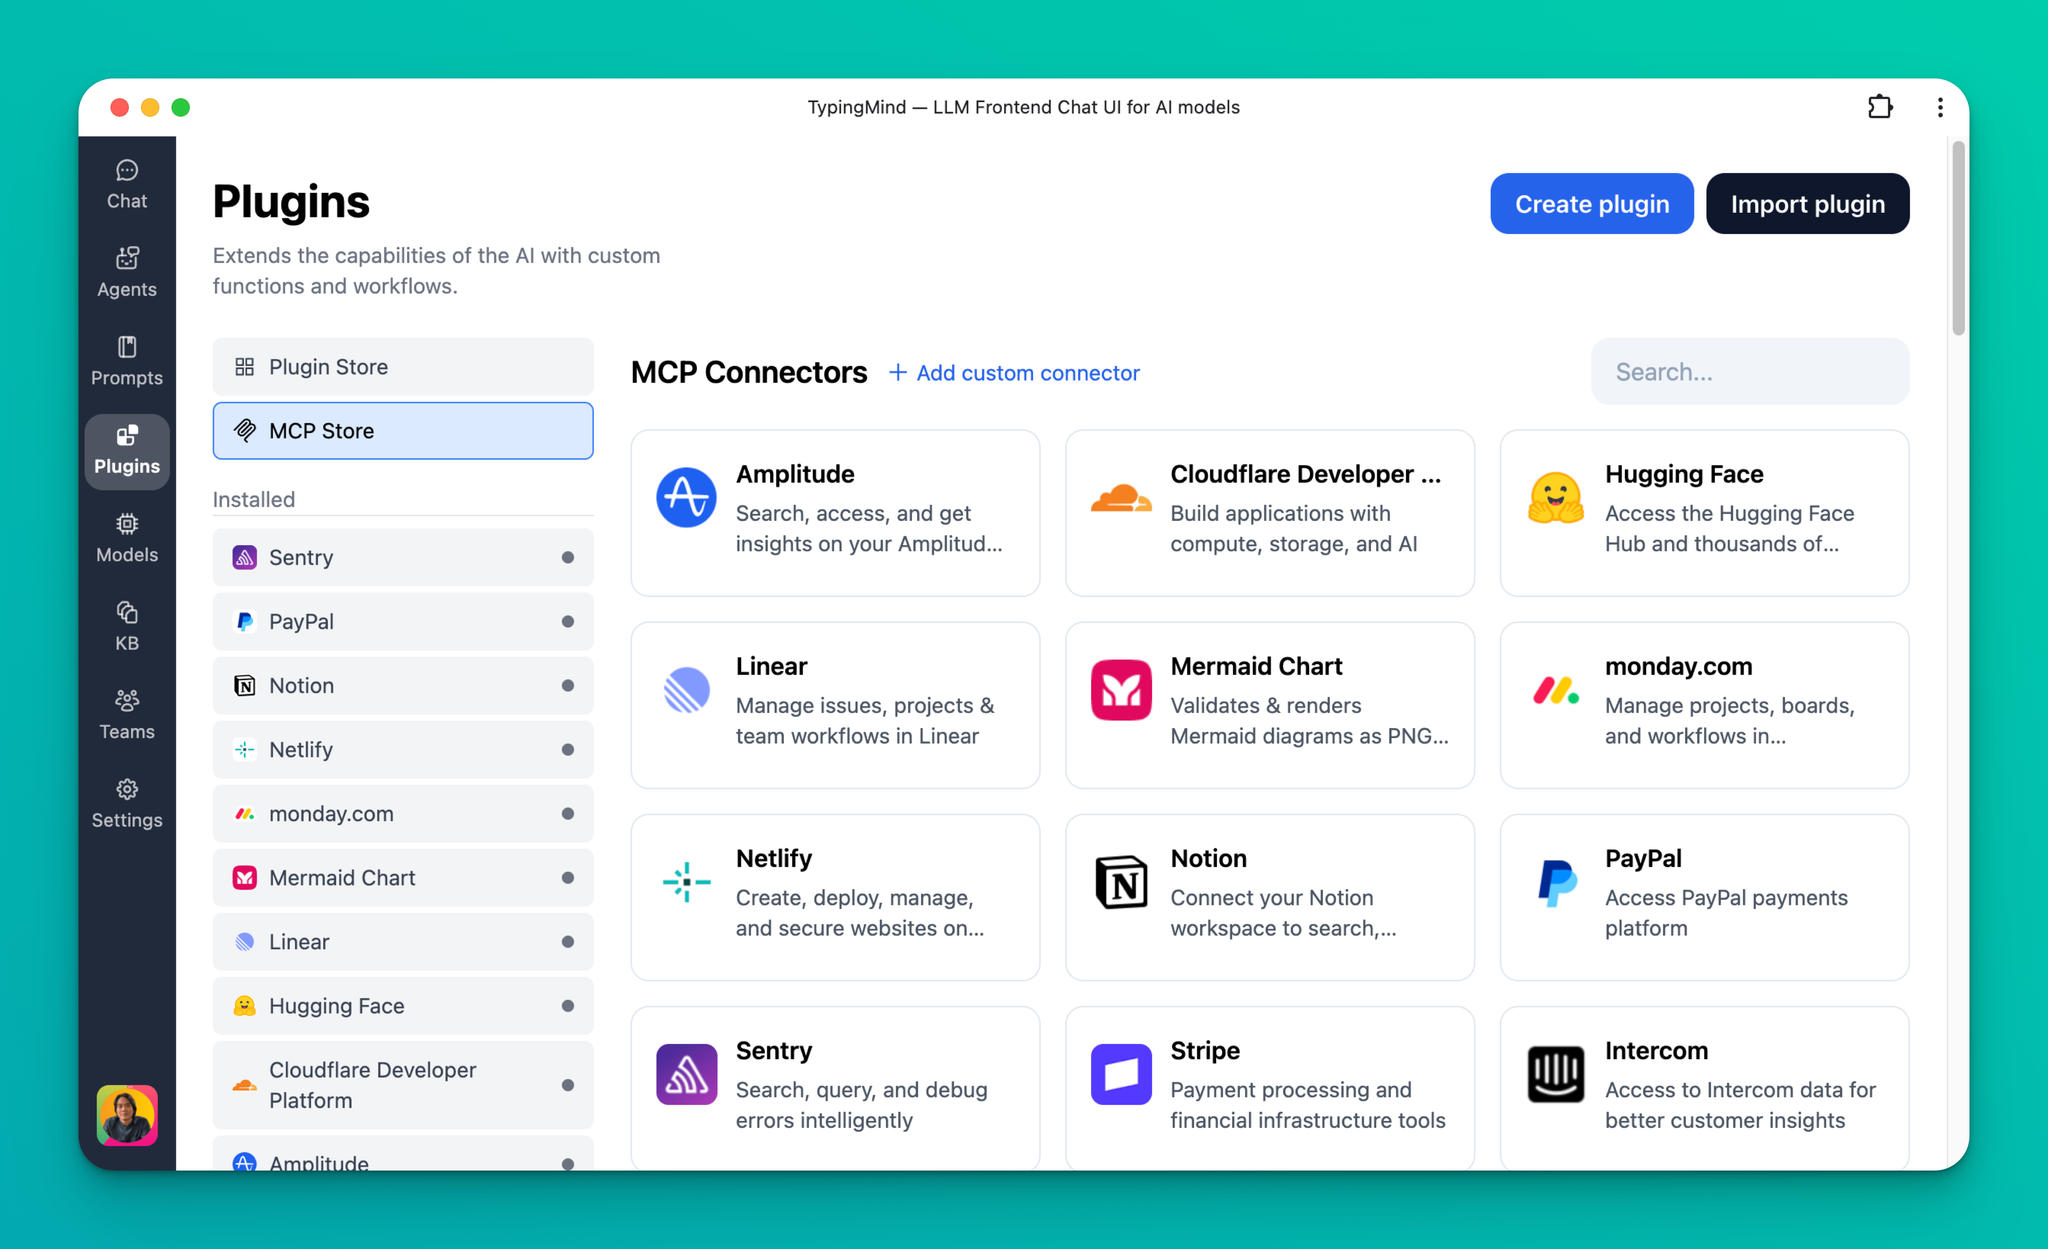This screenshot has height=1249, width=2048.
Task: Open the Models sidebar icon
Action: [127, 538]
